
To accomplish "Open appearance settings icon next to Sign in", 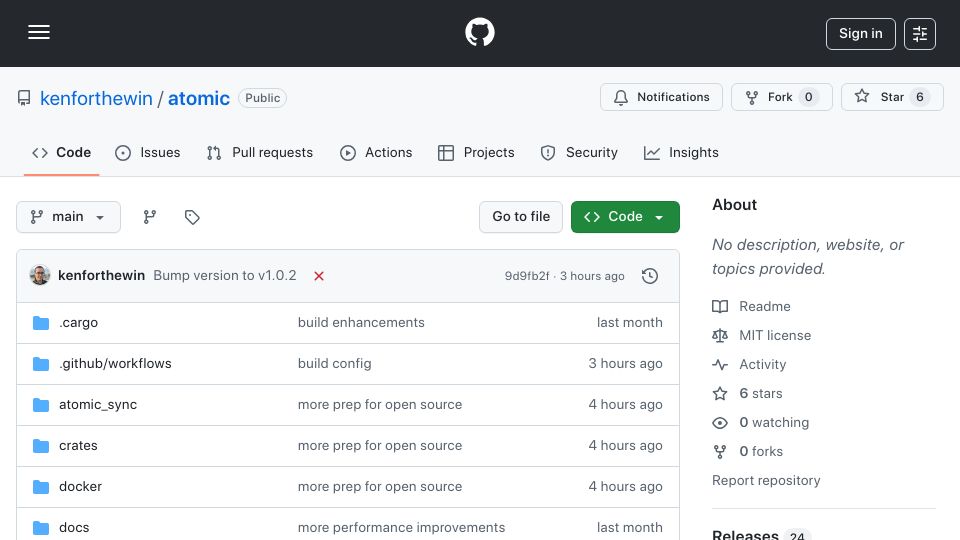I will 920,34.
